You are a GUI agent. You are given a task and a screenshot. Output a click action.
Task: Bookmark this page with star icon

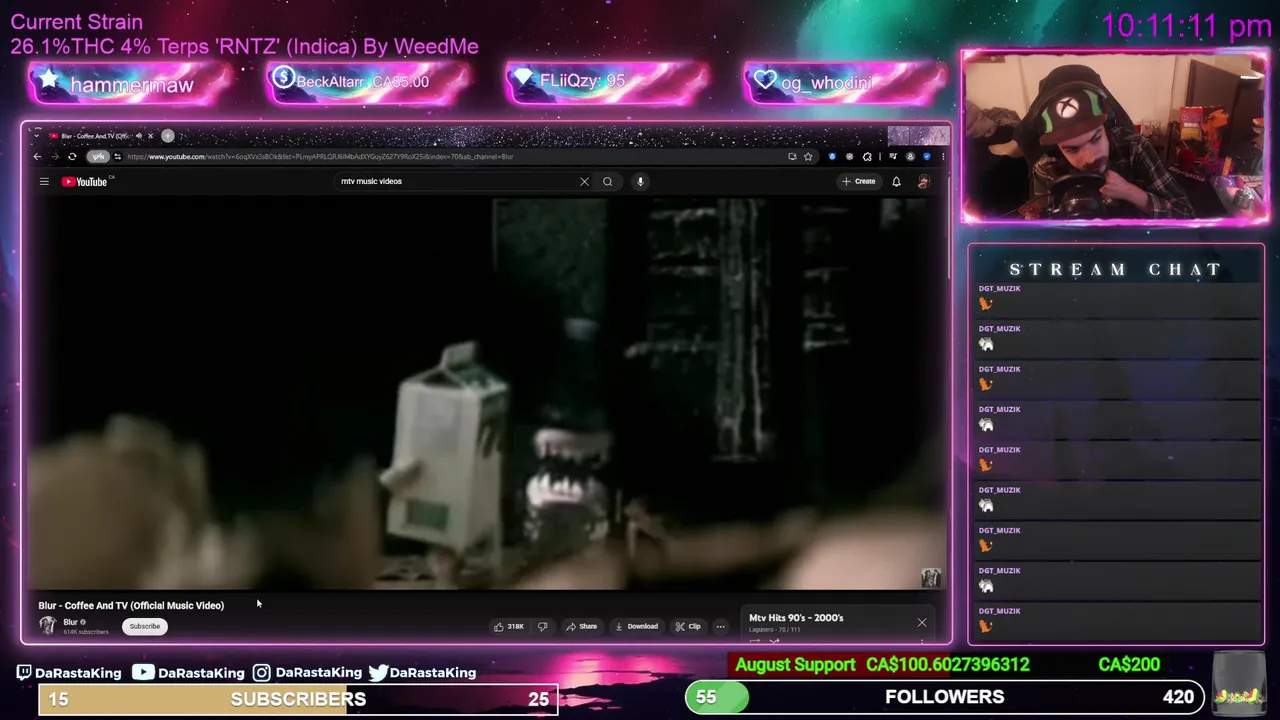point(808,156)
